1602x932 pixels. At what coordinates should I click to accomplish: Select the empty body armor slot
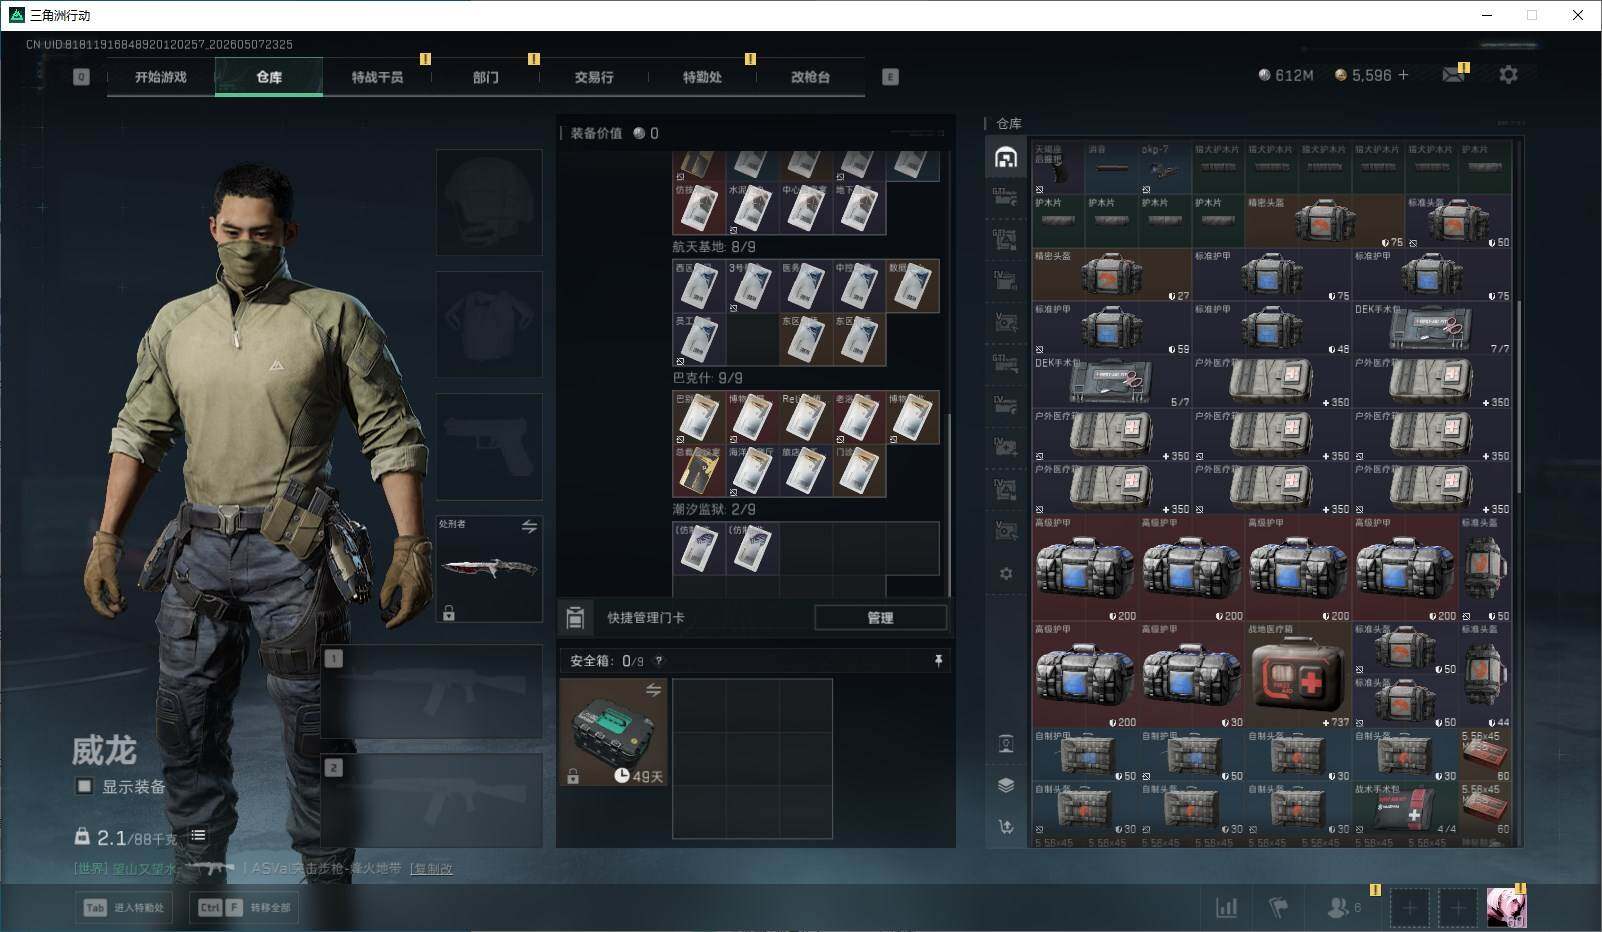tap(489, 324)
